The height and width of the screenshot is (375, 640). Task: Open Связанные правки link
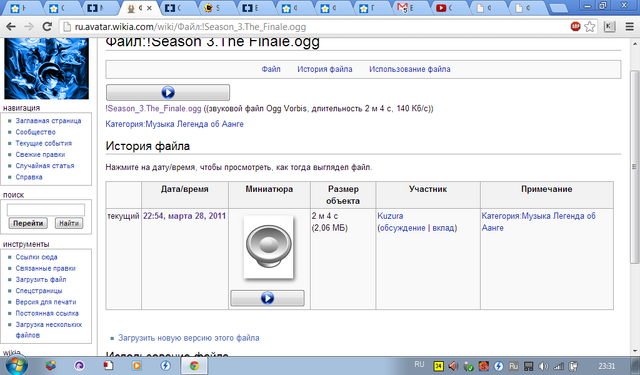pos(45,268)
